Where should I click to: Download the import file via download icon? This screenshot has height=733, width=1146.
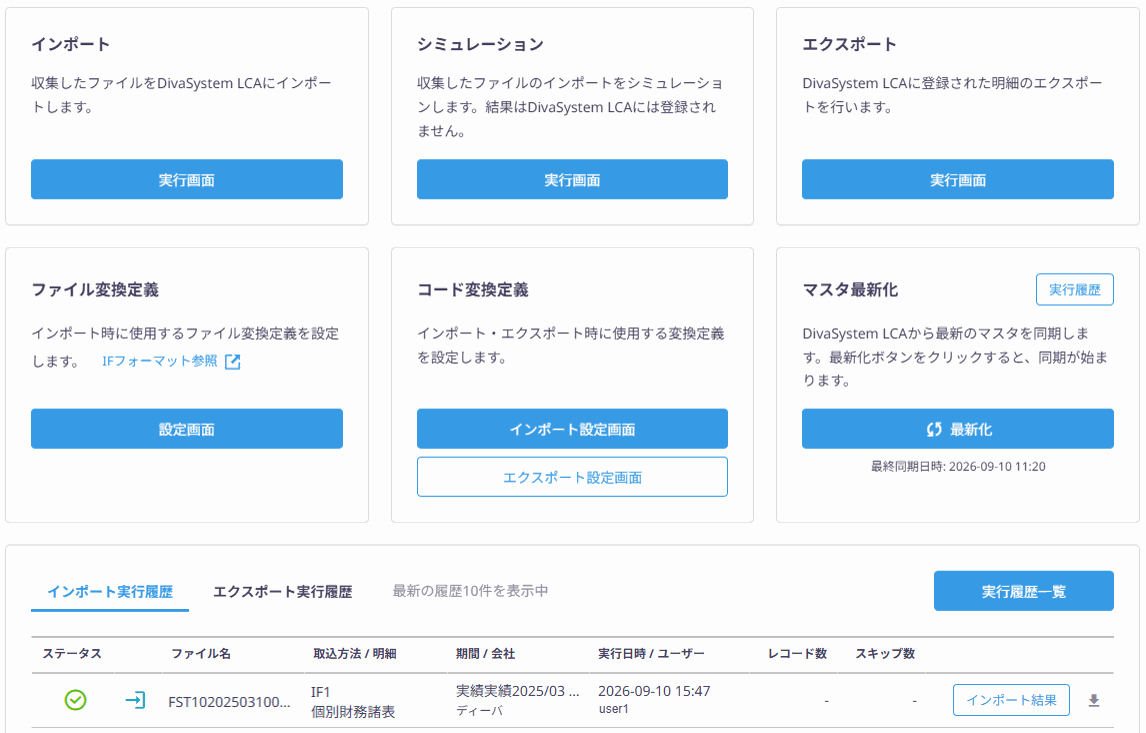coord(1093,700)
